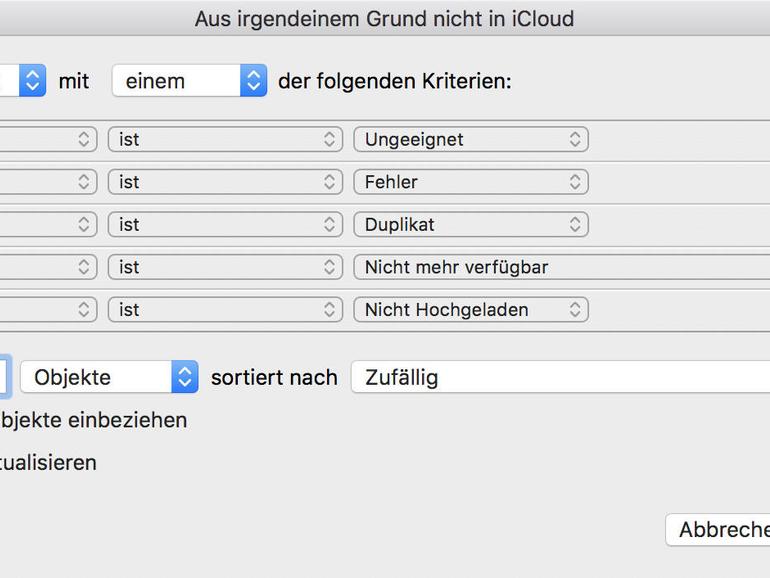Open the 'einem' match criteria dropdown
This screenshot has width=770, height=578.
(190, 81)
